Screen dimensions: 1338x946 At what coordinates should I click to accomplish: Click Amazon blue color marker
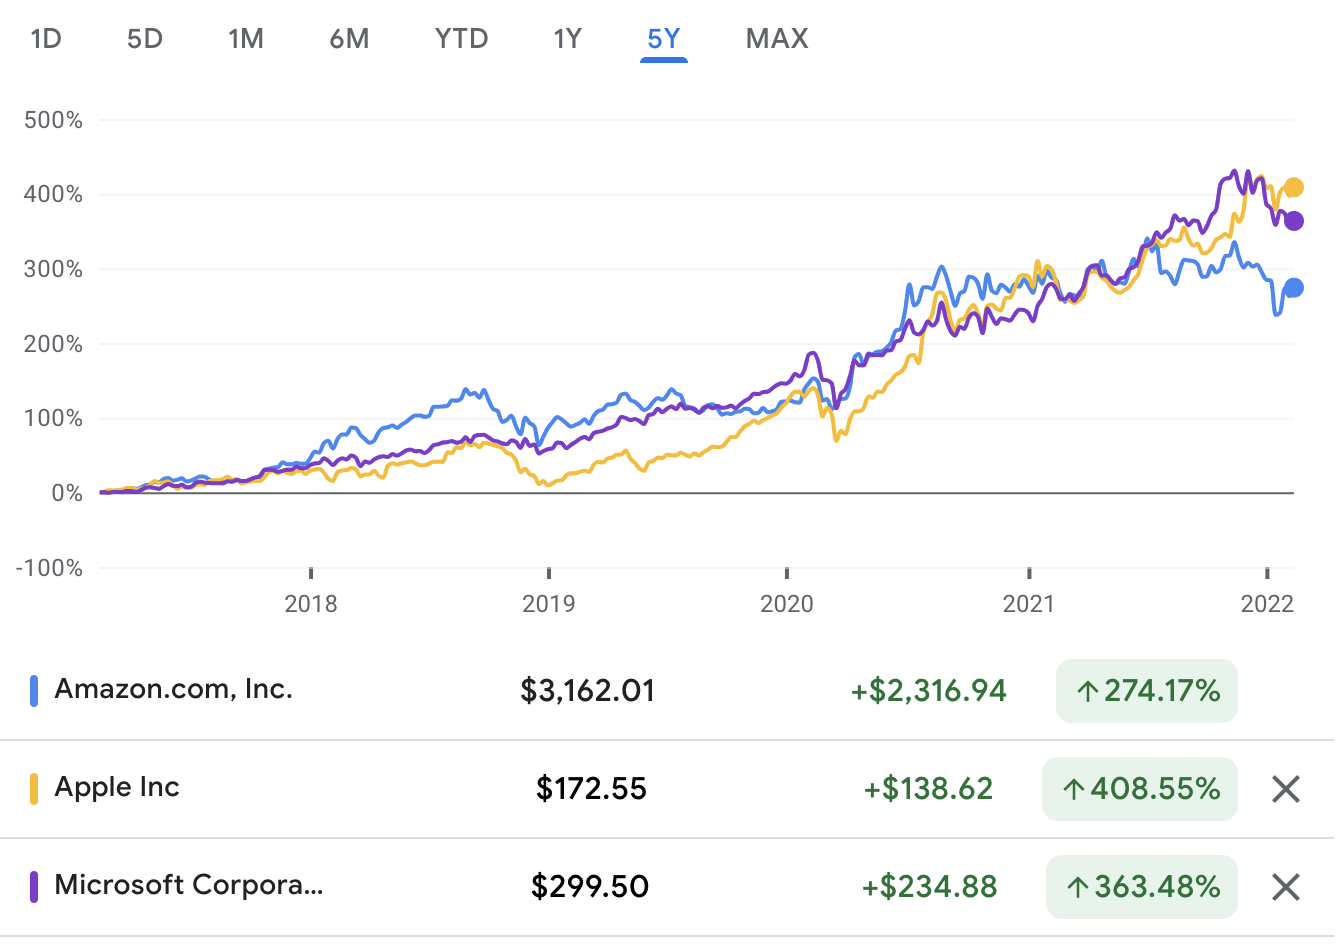pos(34,691)
